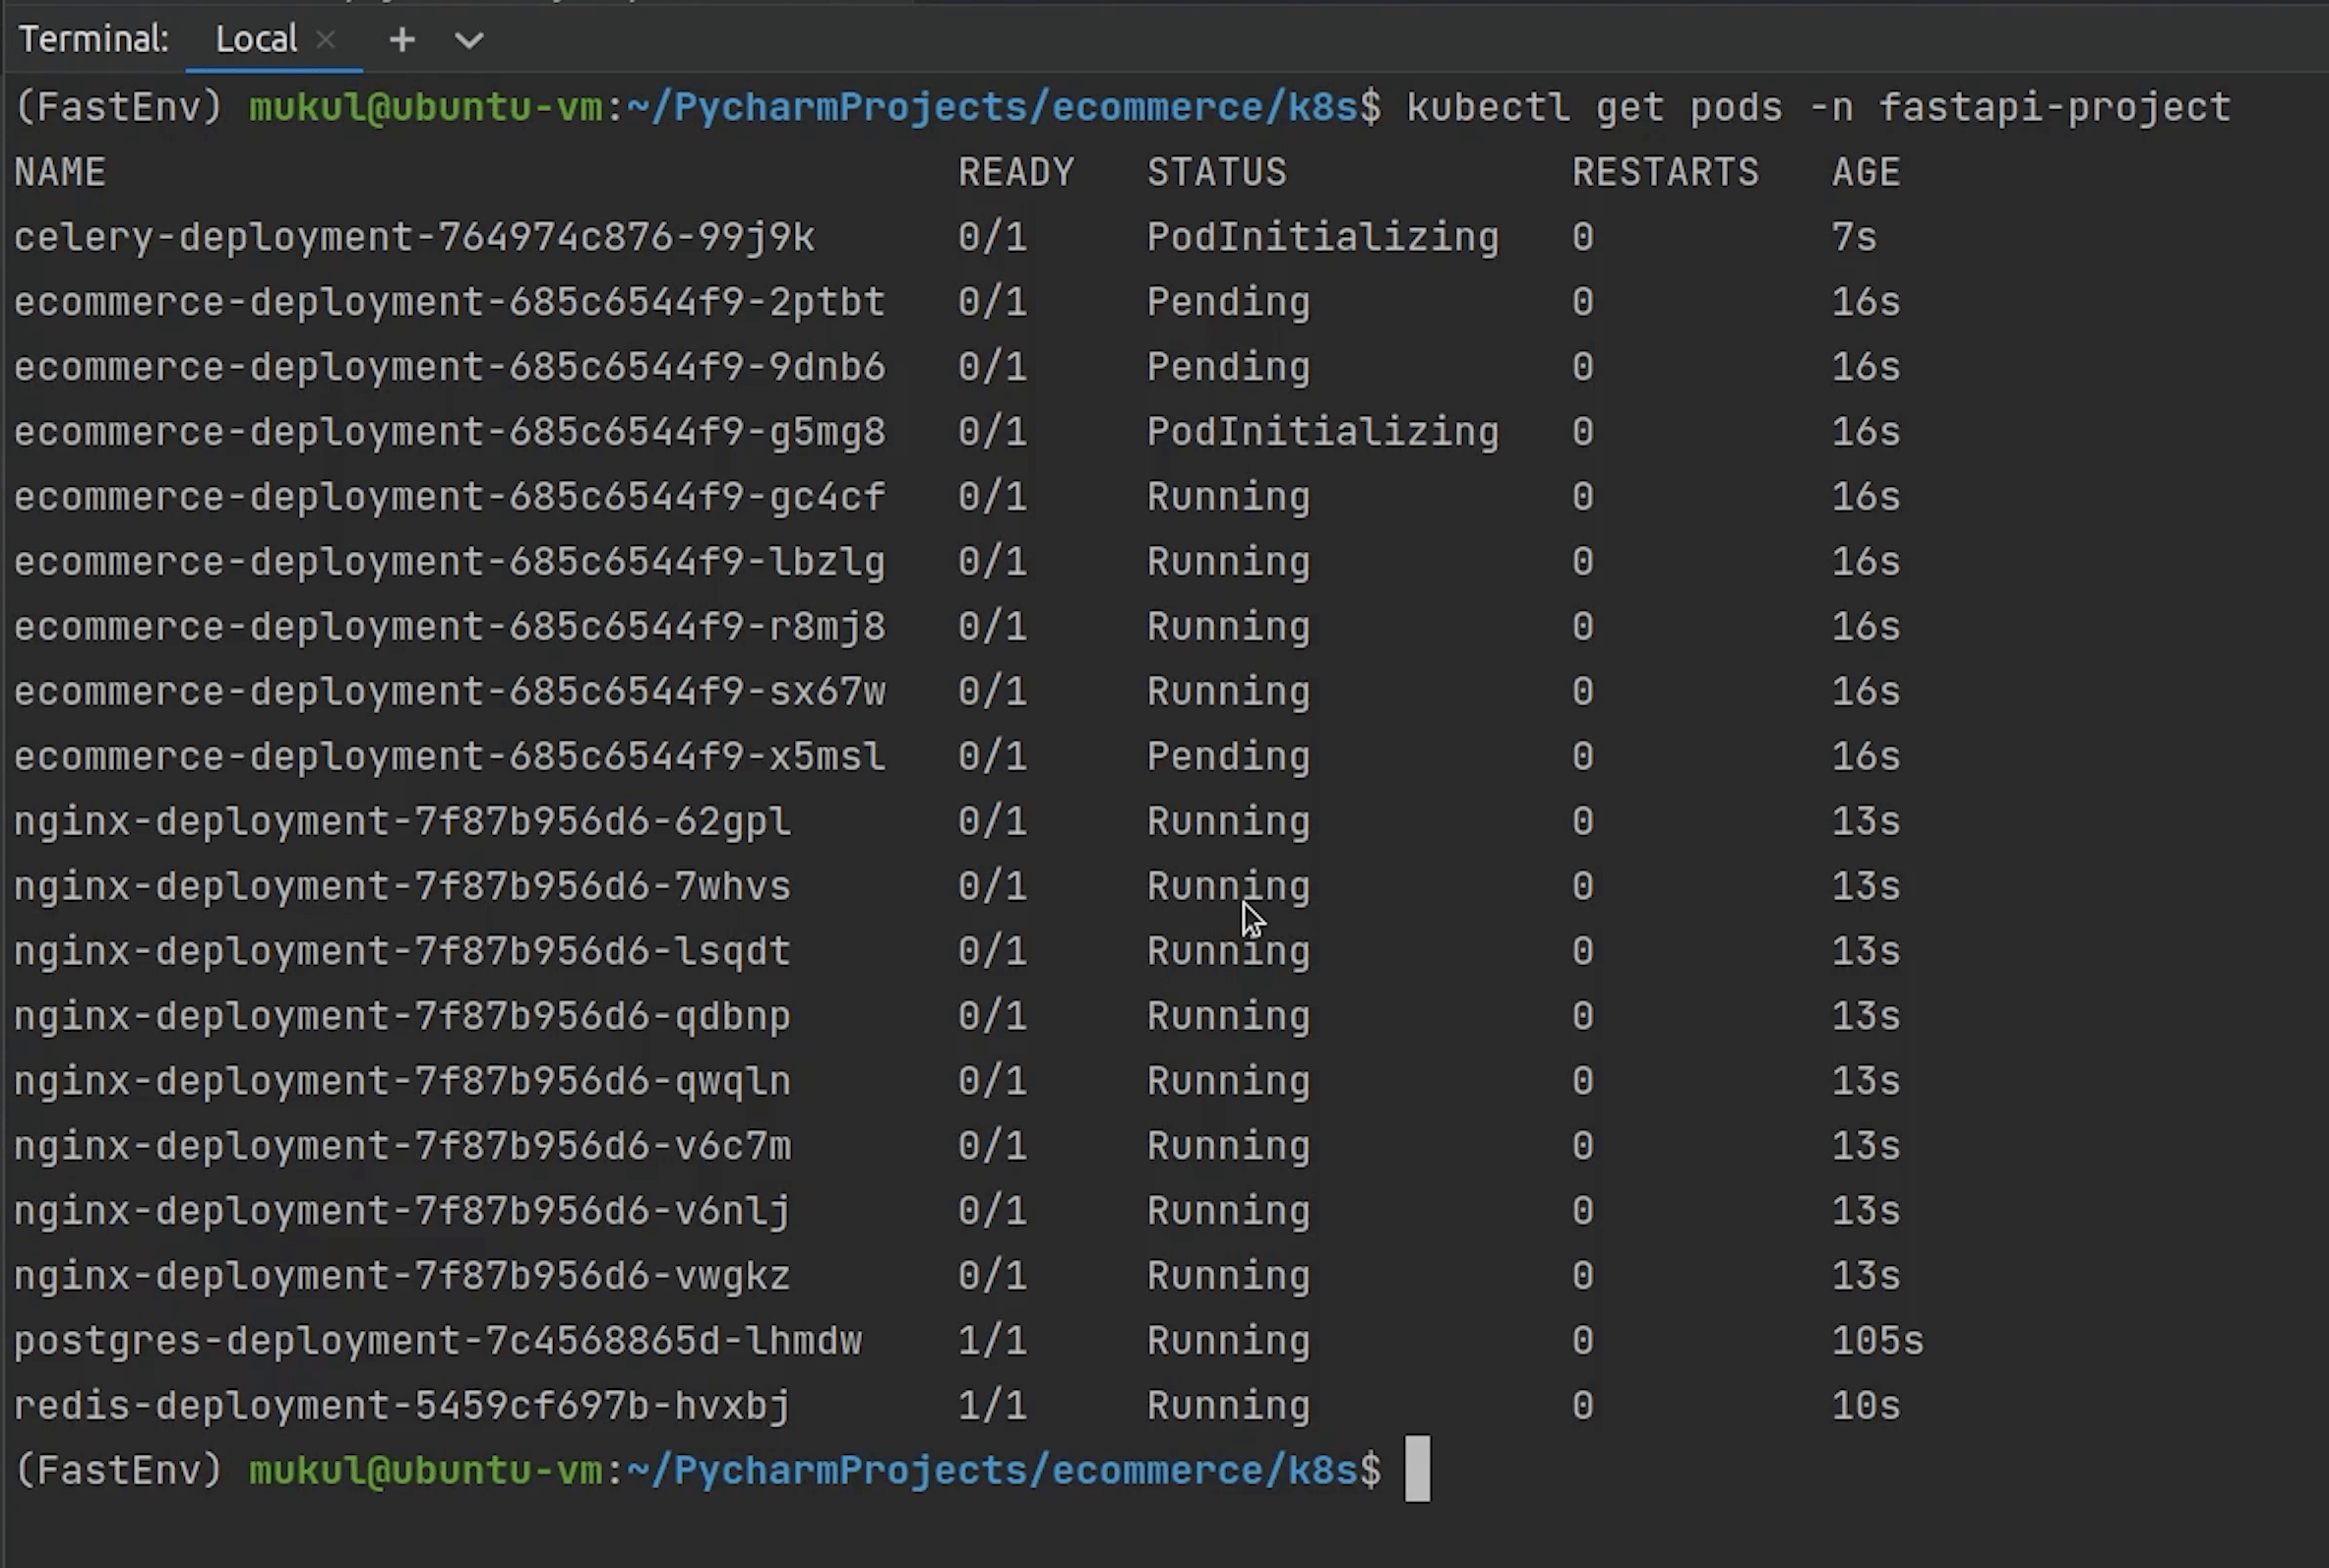
Task: Click the Terminal tool window label
Action: 94,40
